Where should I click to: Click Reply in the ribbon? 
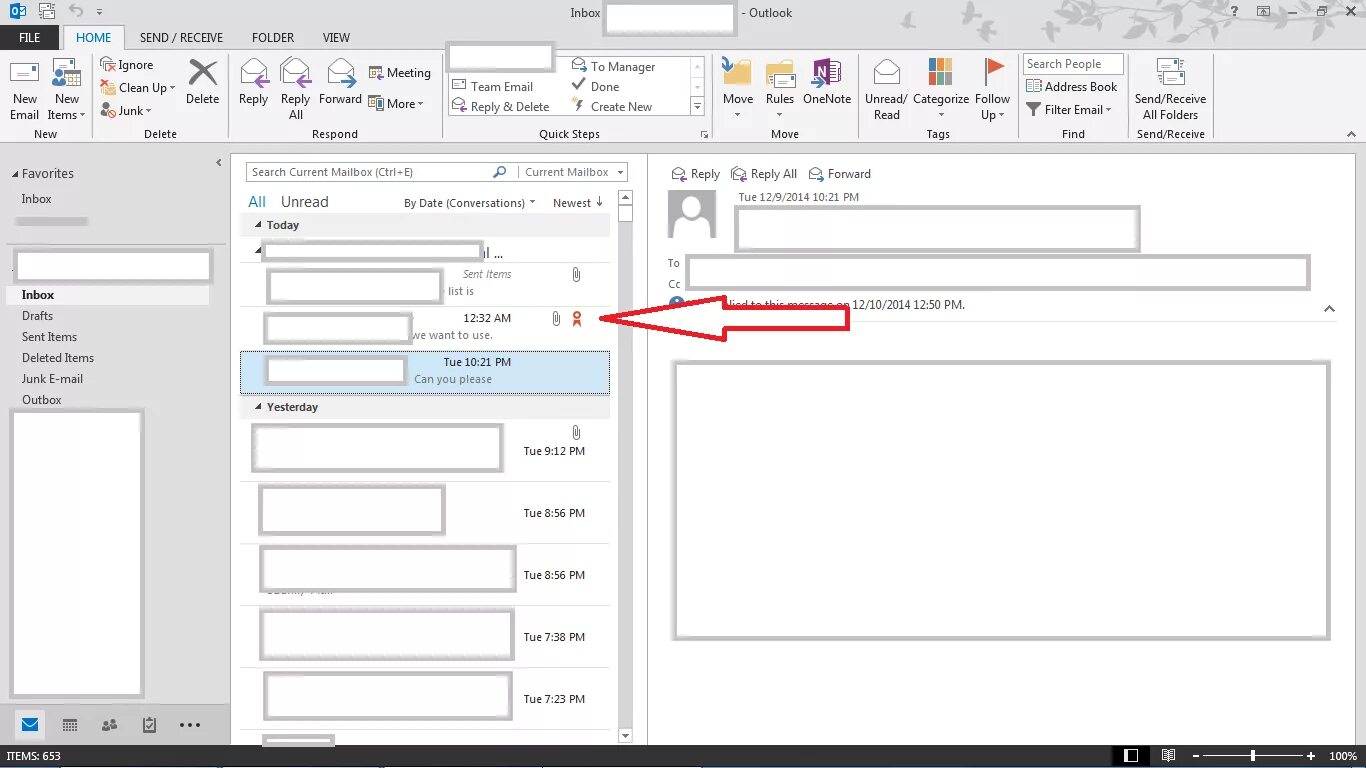pyautogui.click(x=253, y=82)
